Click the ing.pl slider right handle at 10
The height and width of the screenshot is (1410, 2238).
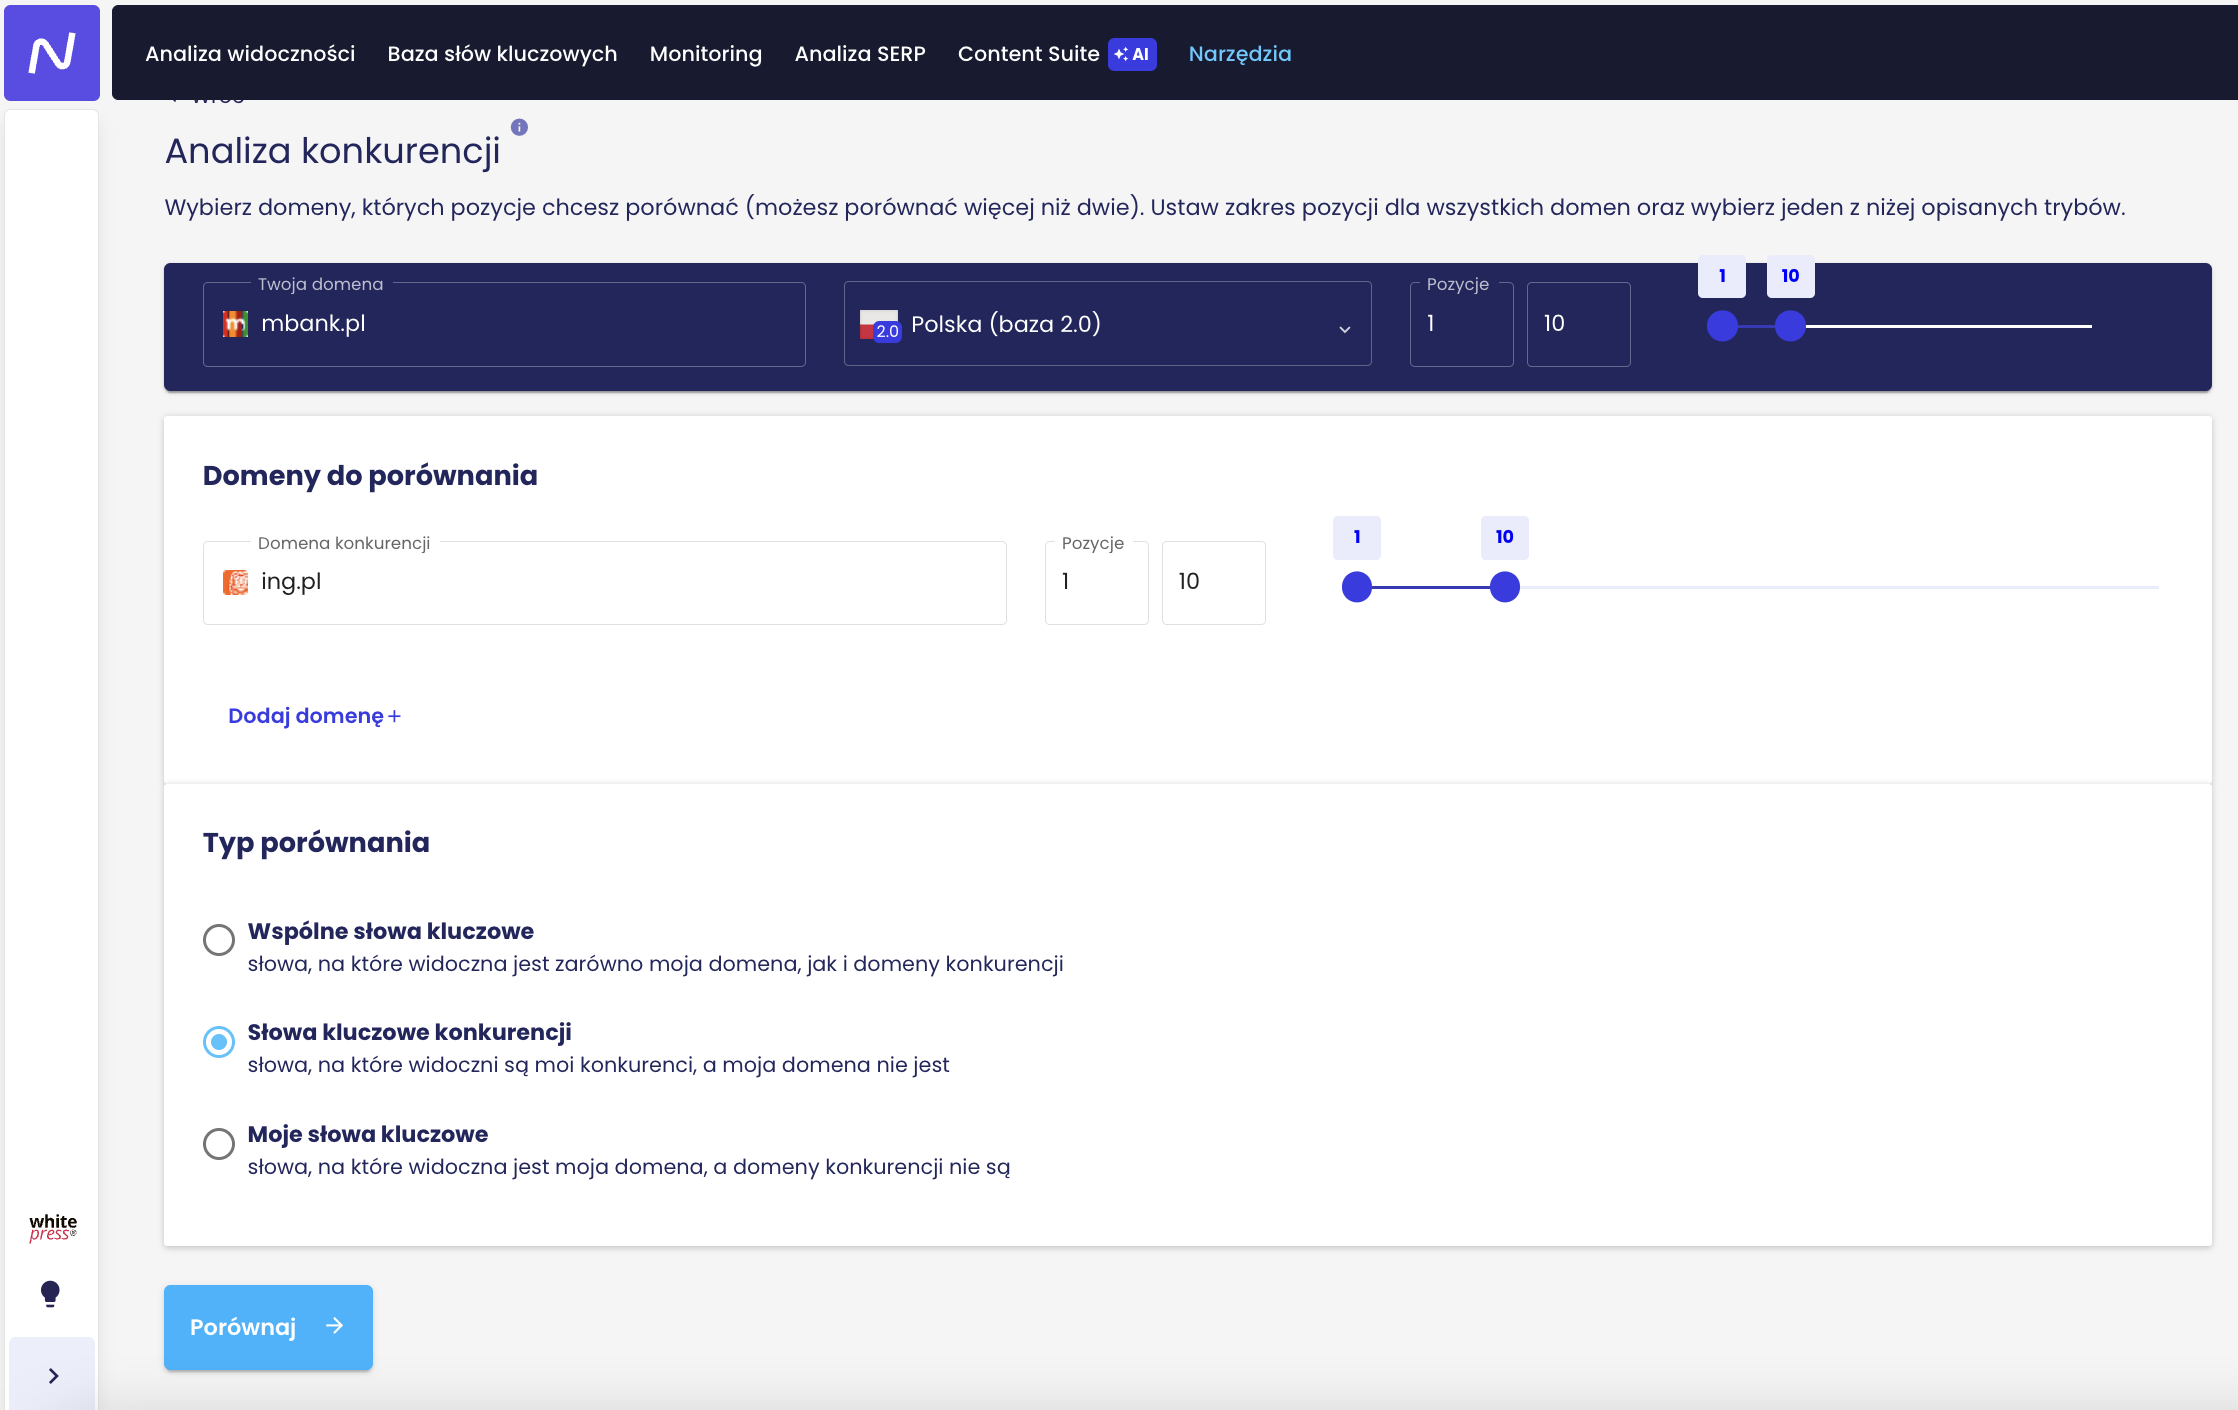coord(1505,587)
